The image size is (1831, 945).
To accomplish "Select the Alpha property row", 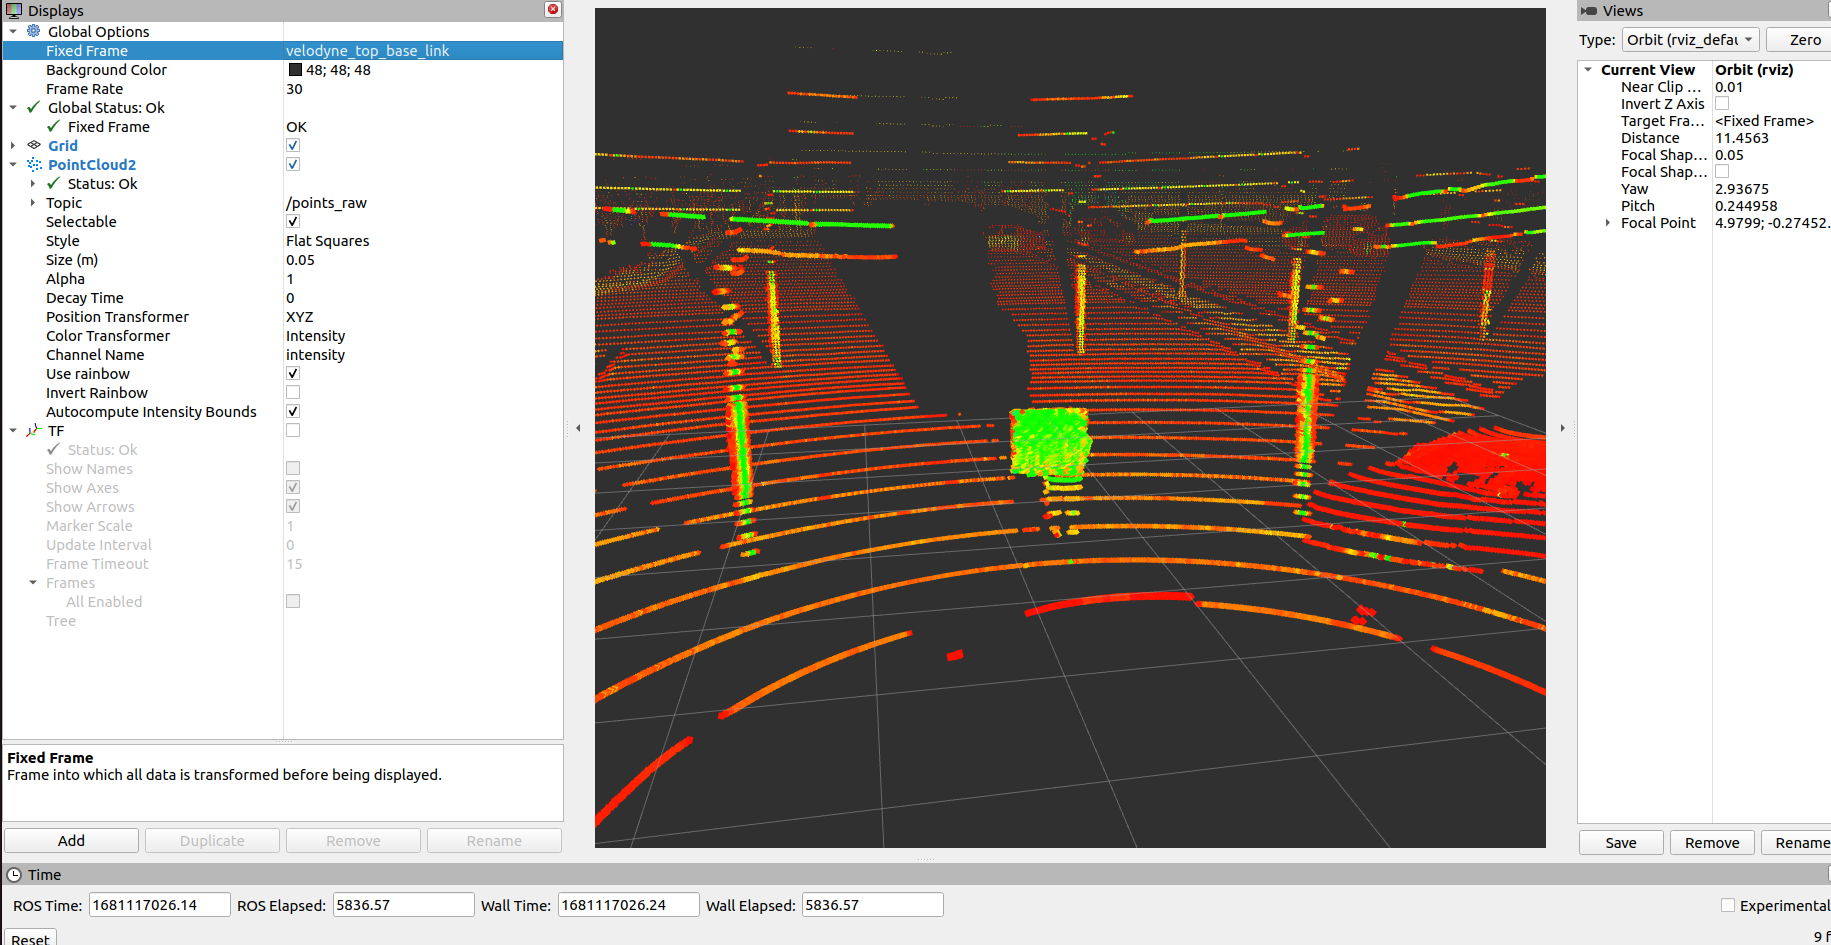I will [x=283, y=278].
